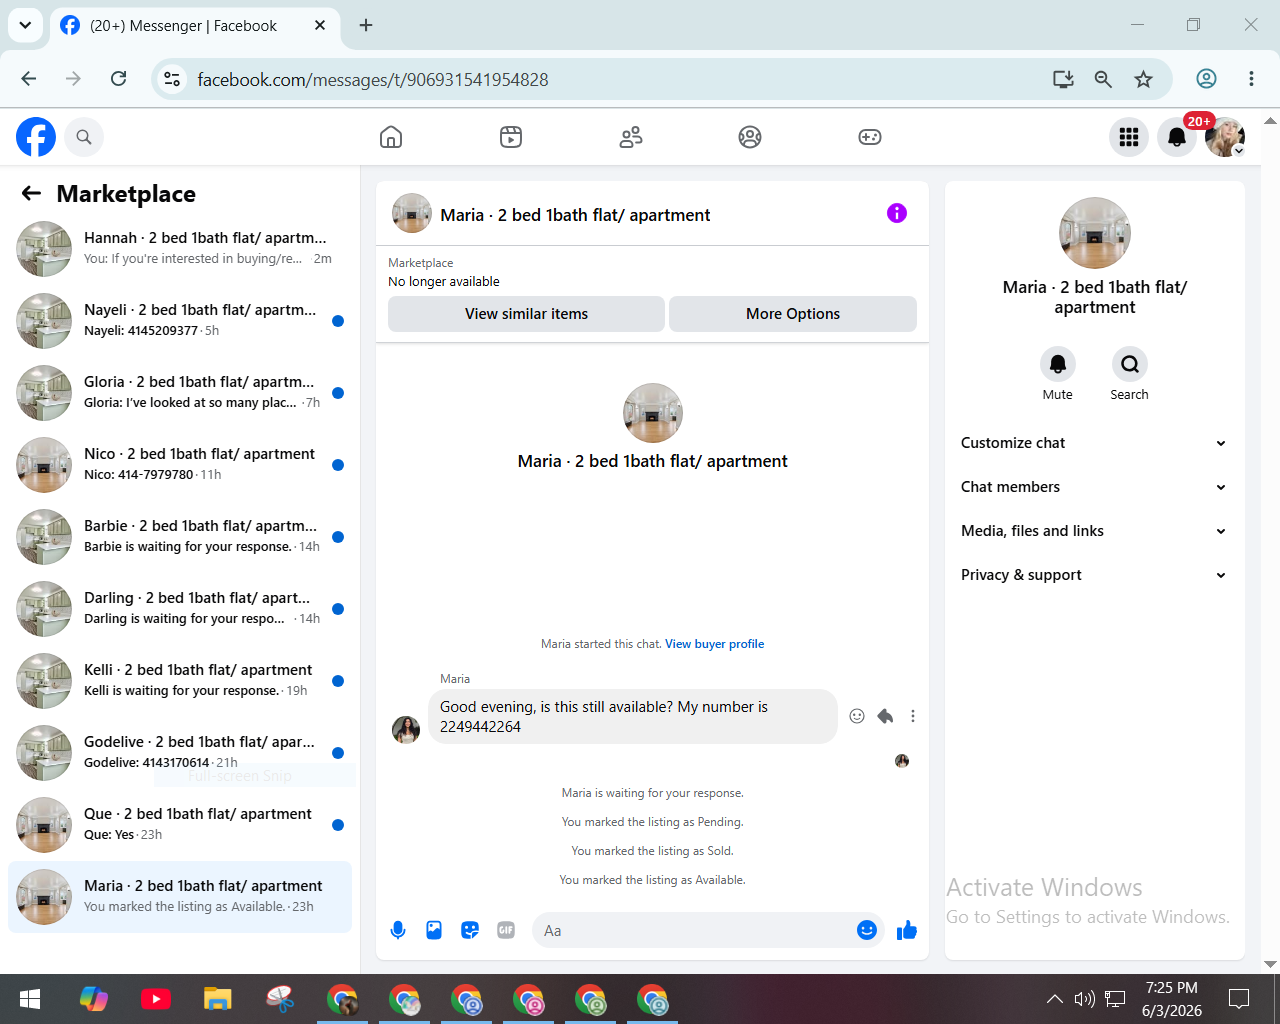Open account profile picture menu
Screen dimensions: 1280x1024
tap(1225, 137)
